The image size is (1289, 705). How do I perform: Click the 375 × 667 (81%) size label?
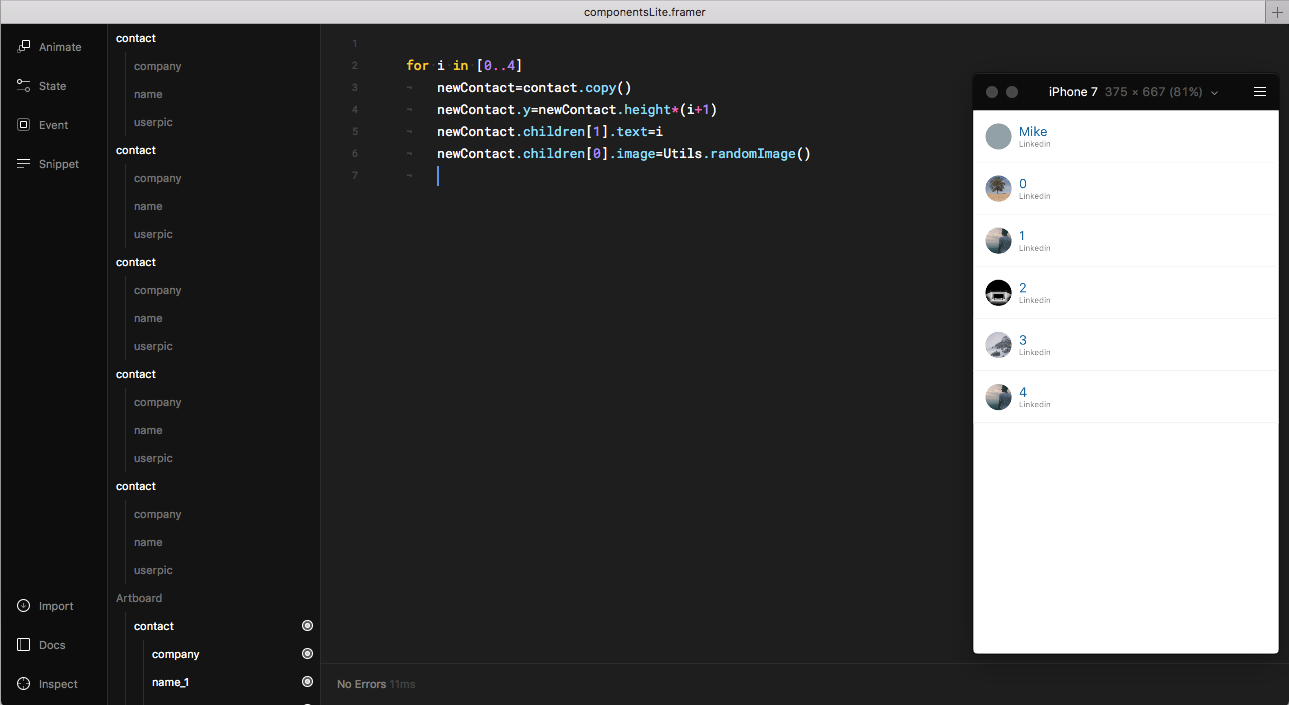(1155, 92)
